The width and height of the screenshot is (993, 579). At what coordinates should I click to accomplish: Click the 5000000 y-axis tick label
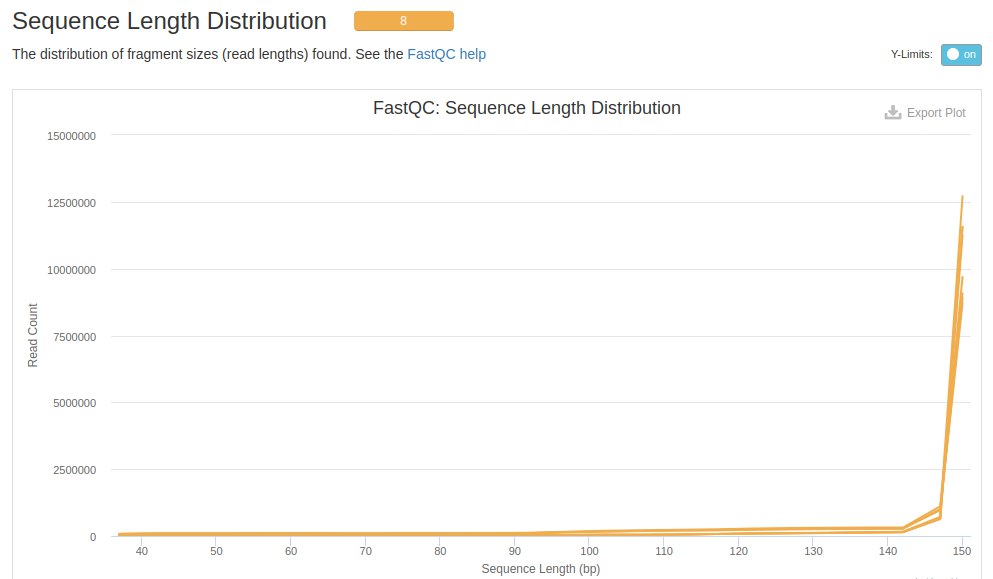coord(74,404)
